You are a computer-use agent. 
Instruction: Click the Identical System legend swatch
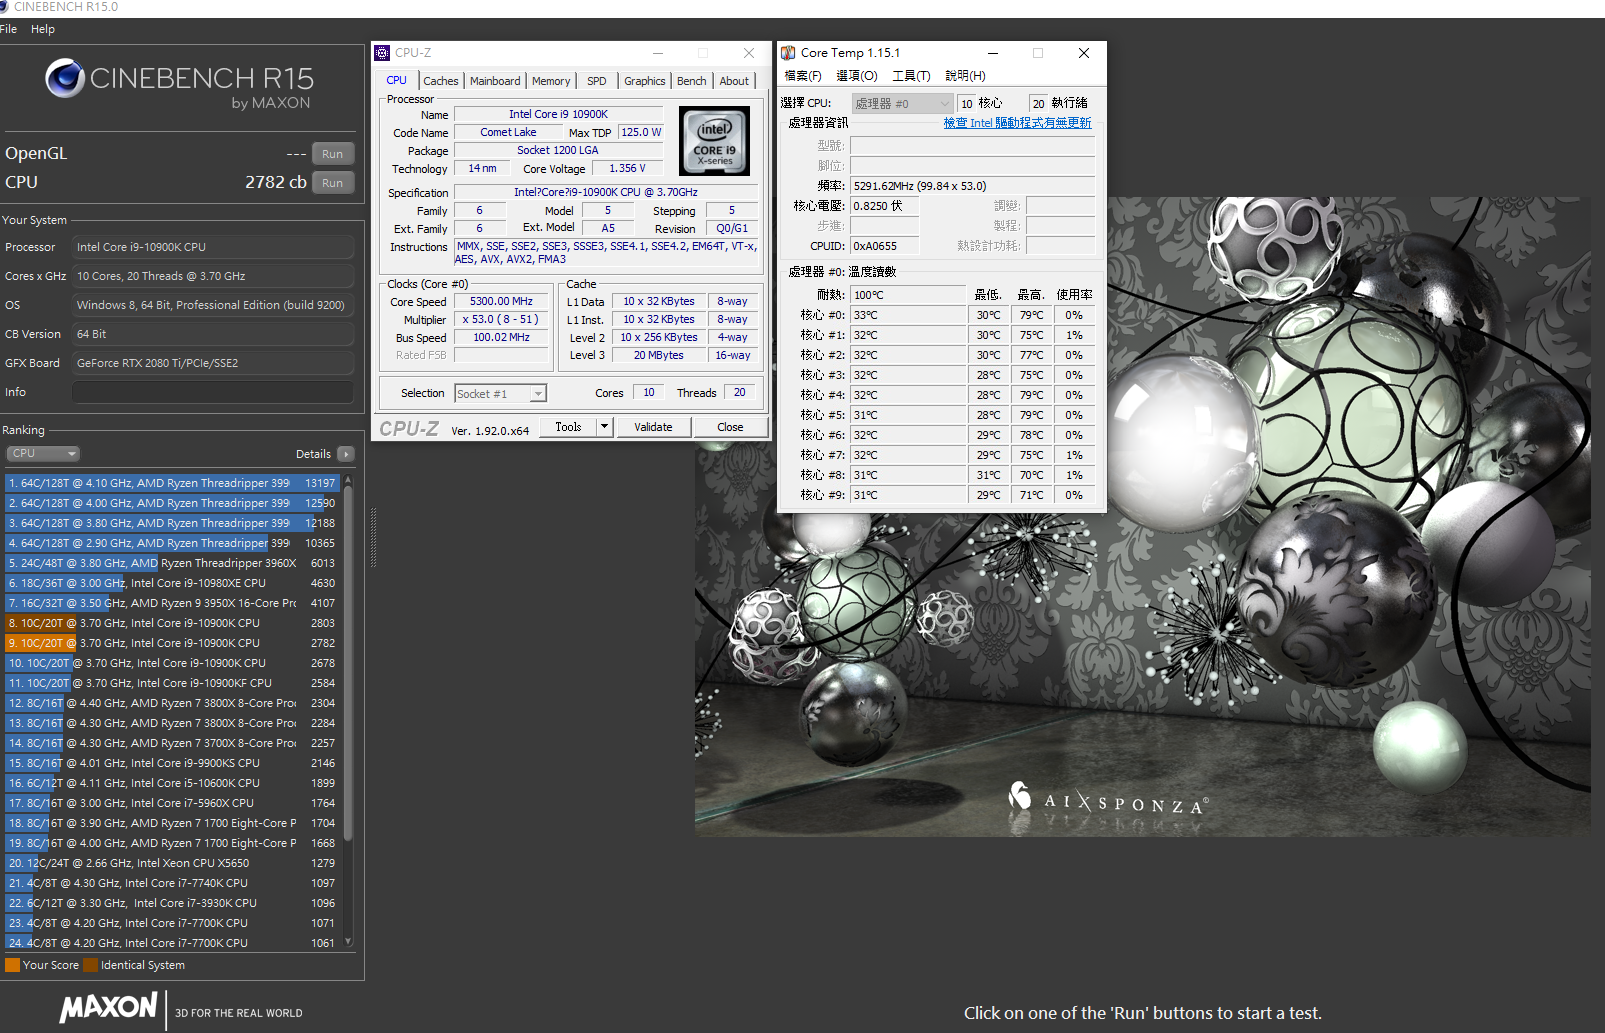(x=91, y=965)
